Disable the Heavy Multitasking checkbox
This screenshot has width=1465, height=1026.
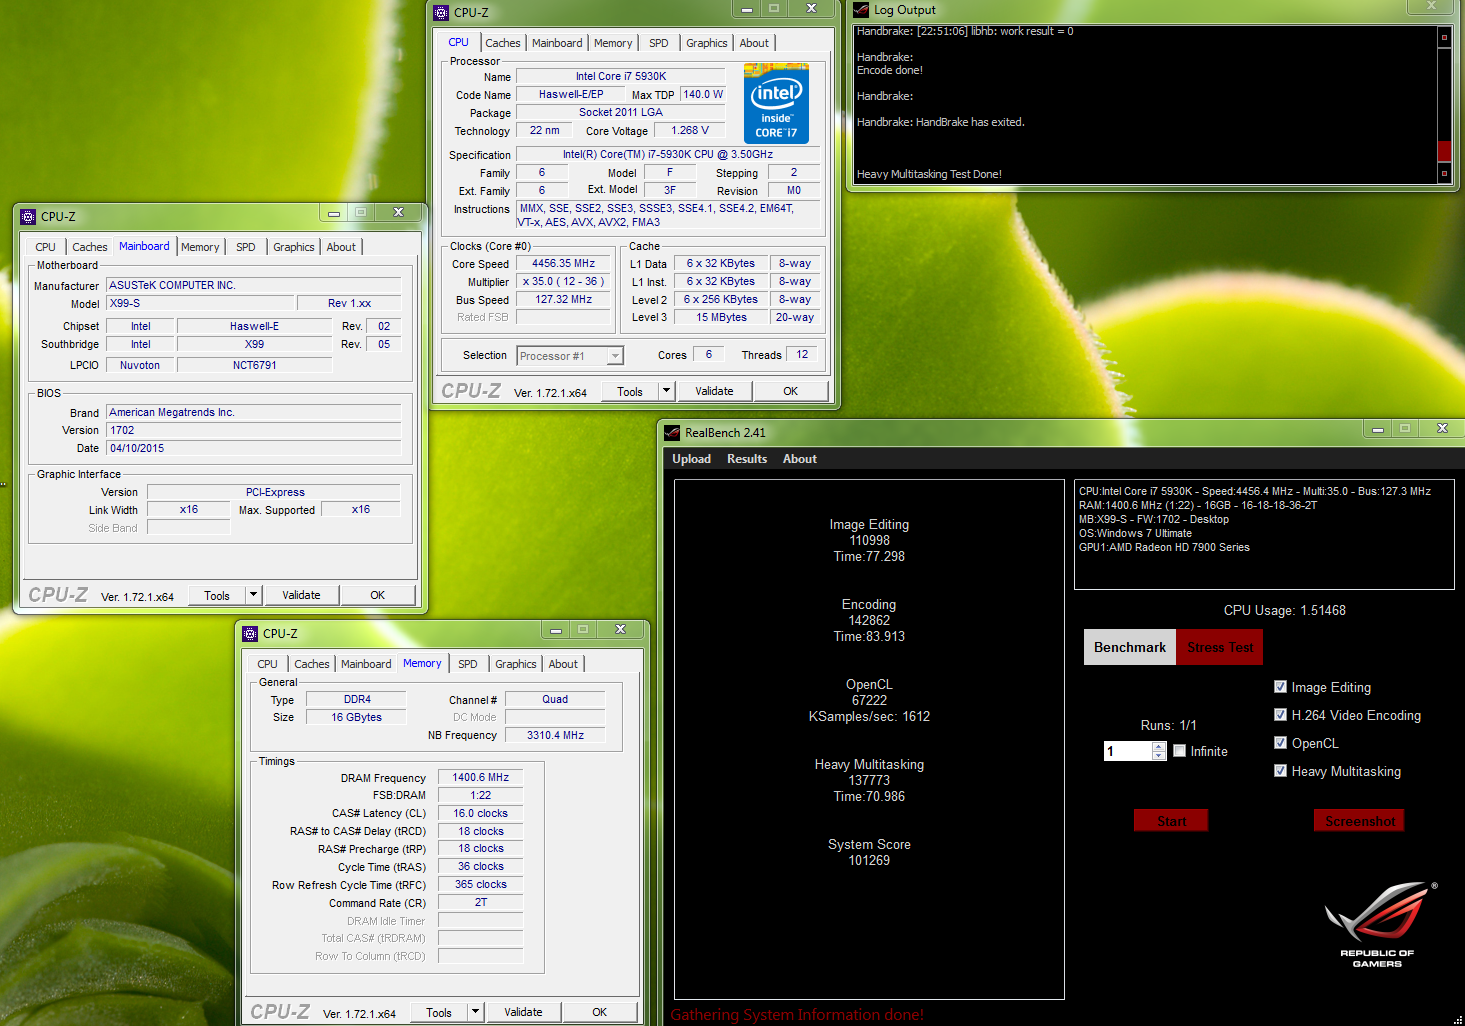click(1280, 770)
